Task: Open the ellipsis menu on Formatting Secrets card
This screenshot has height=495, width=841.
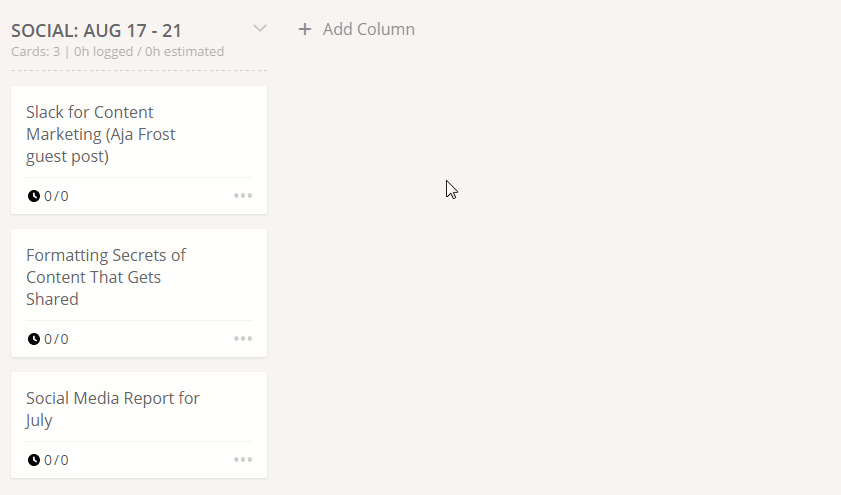Action: click(243, 339)
